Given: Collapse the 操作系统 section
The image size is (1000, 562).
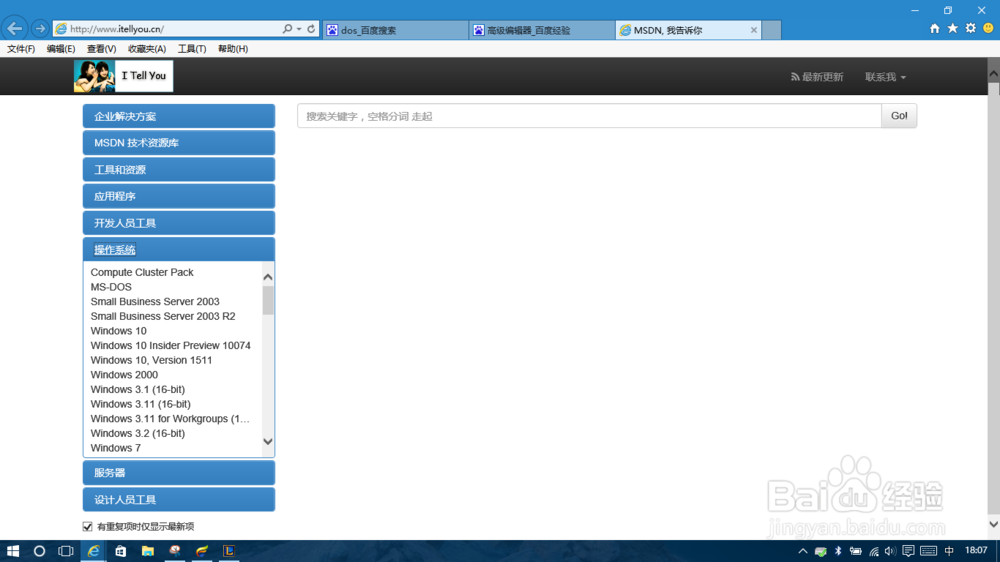Looking at the screenshot, I should coord(179,249).
